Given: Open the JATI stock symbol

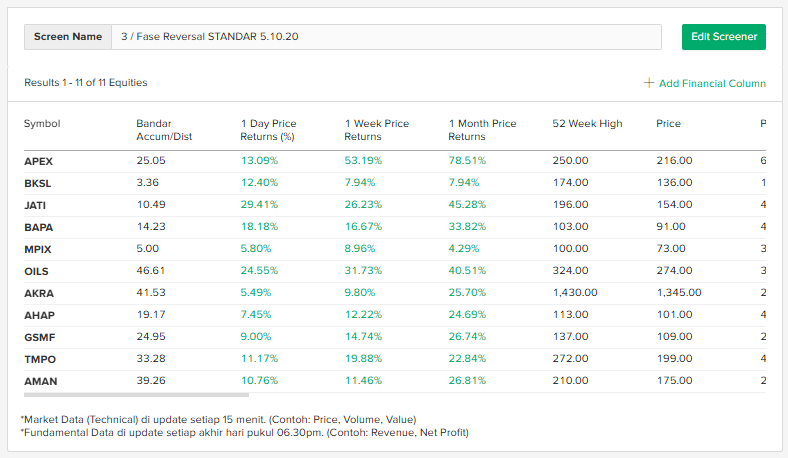Looking at the screenshot, I should click(x=35, y=204).
